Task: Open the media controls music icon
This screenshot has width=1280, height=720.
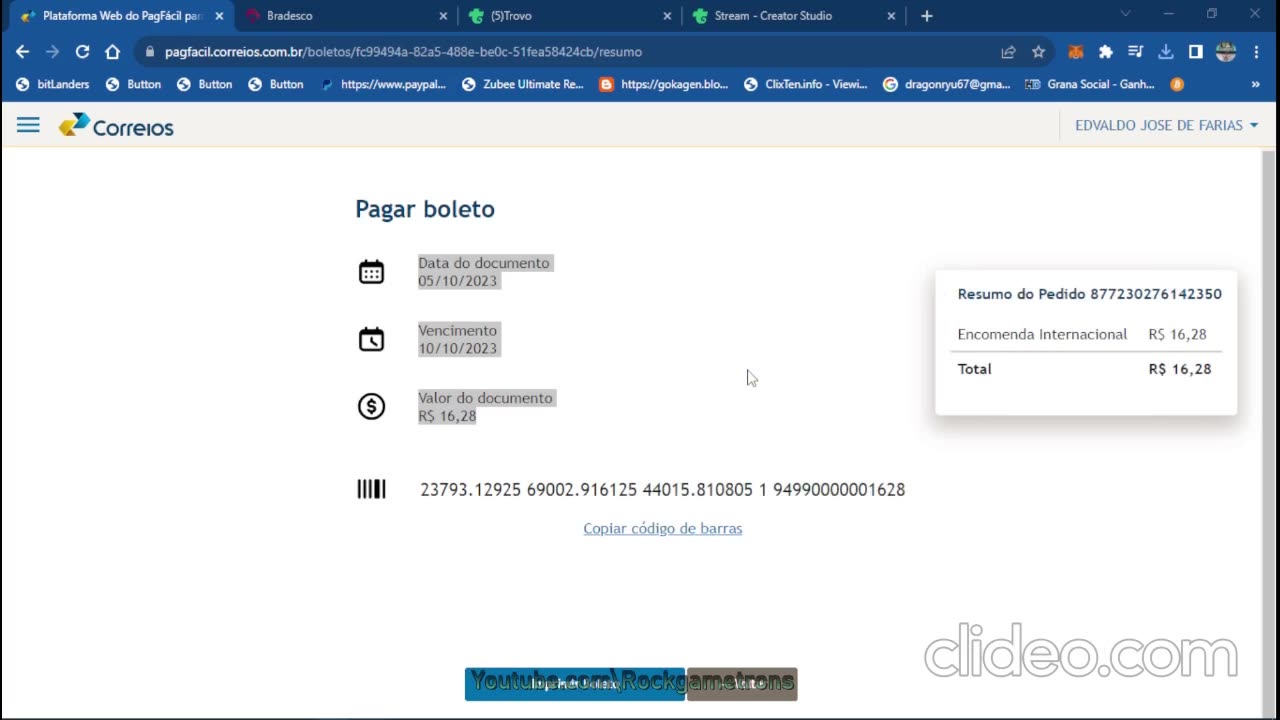Action: click(x=1136, y=52)
